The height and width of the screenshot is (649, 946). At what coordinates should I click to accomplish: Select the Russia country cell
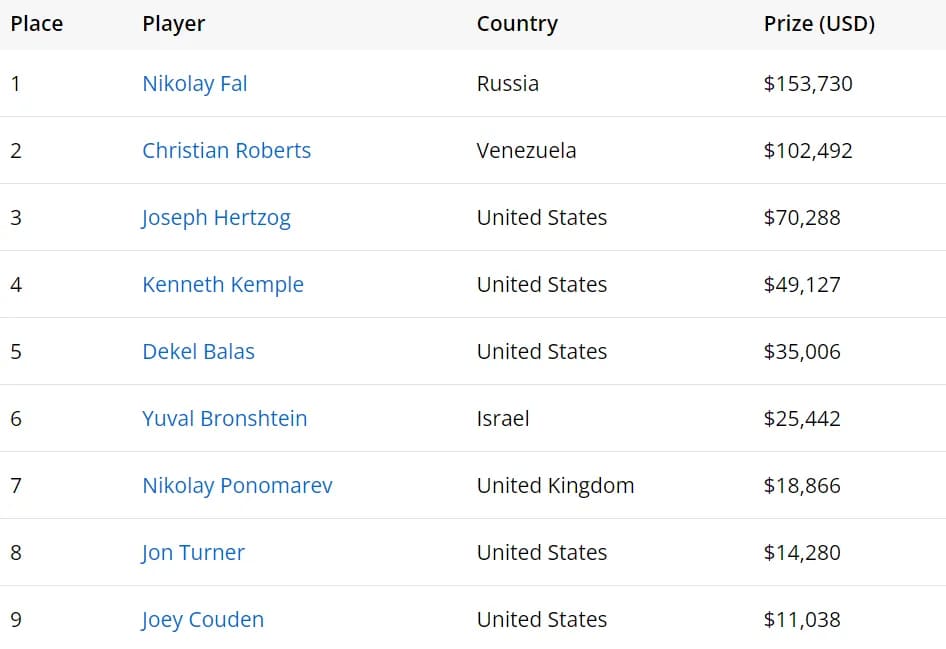pyautogui.click(x=507, y=83)
